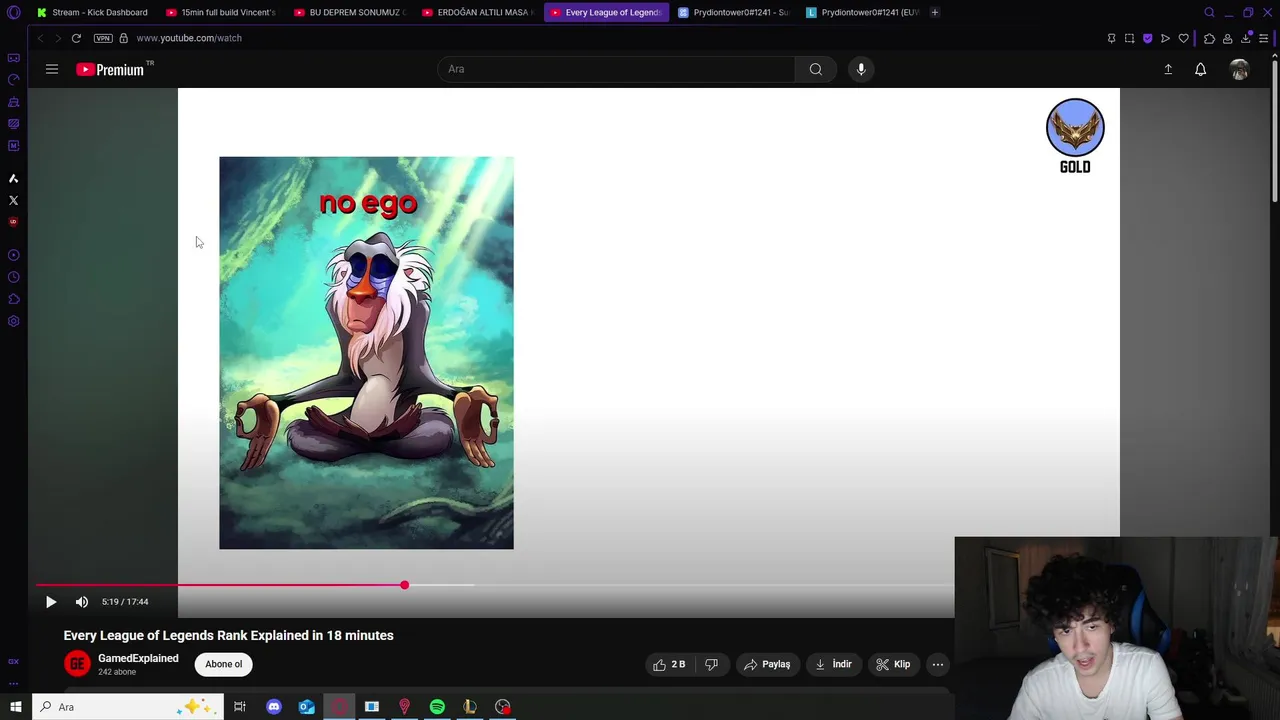
Task: Open Spotify from the taskbar
Action: point(437,707)
